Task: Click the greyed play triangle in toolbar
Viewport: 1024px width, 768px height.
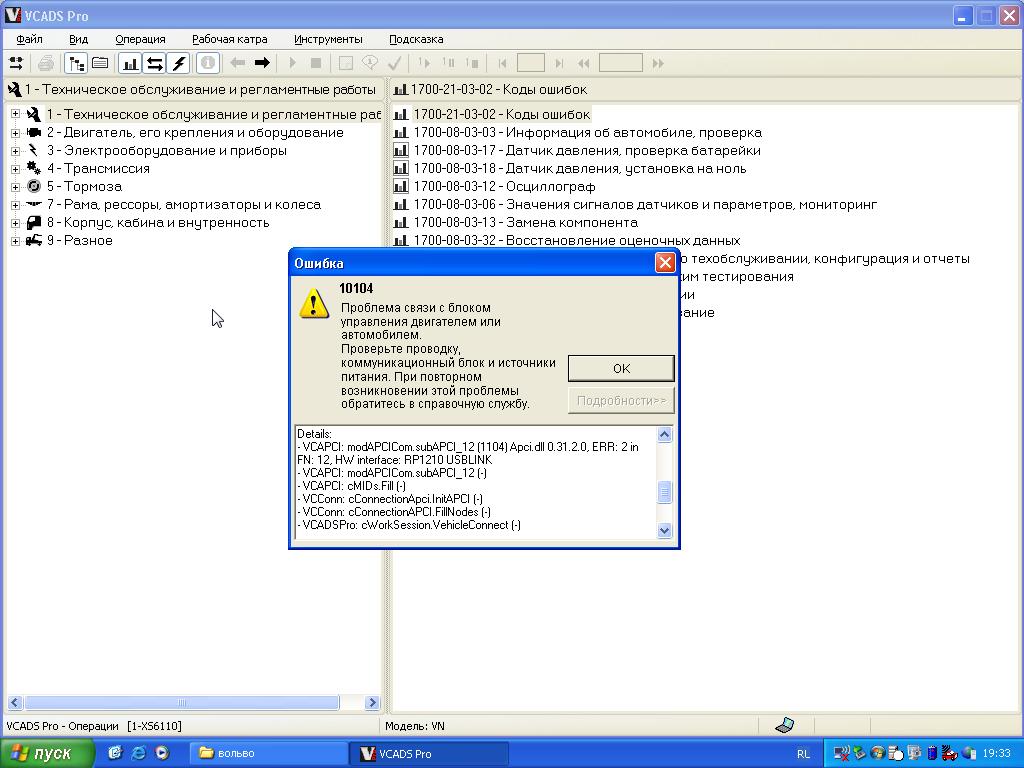Action: click(x=293, y=63)
